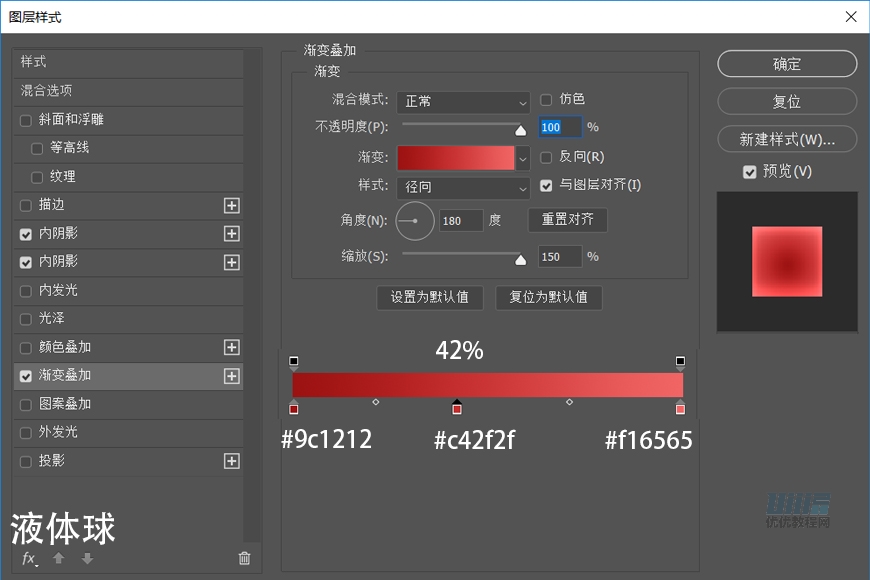The width and height of the screenshot is (870, 580).
Task: Click the up arrow to move effect up
Action: [x=60, y=559]
